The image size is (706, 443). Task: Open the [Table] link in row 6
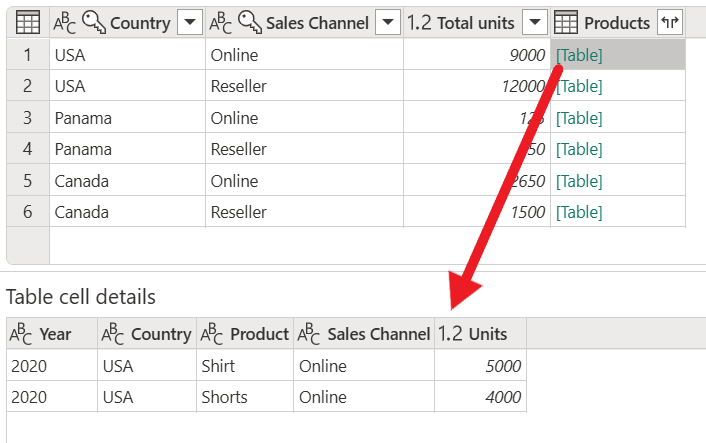(579, 212)
